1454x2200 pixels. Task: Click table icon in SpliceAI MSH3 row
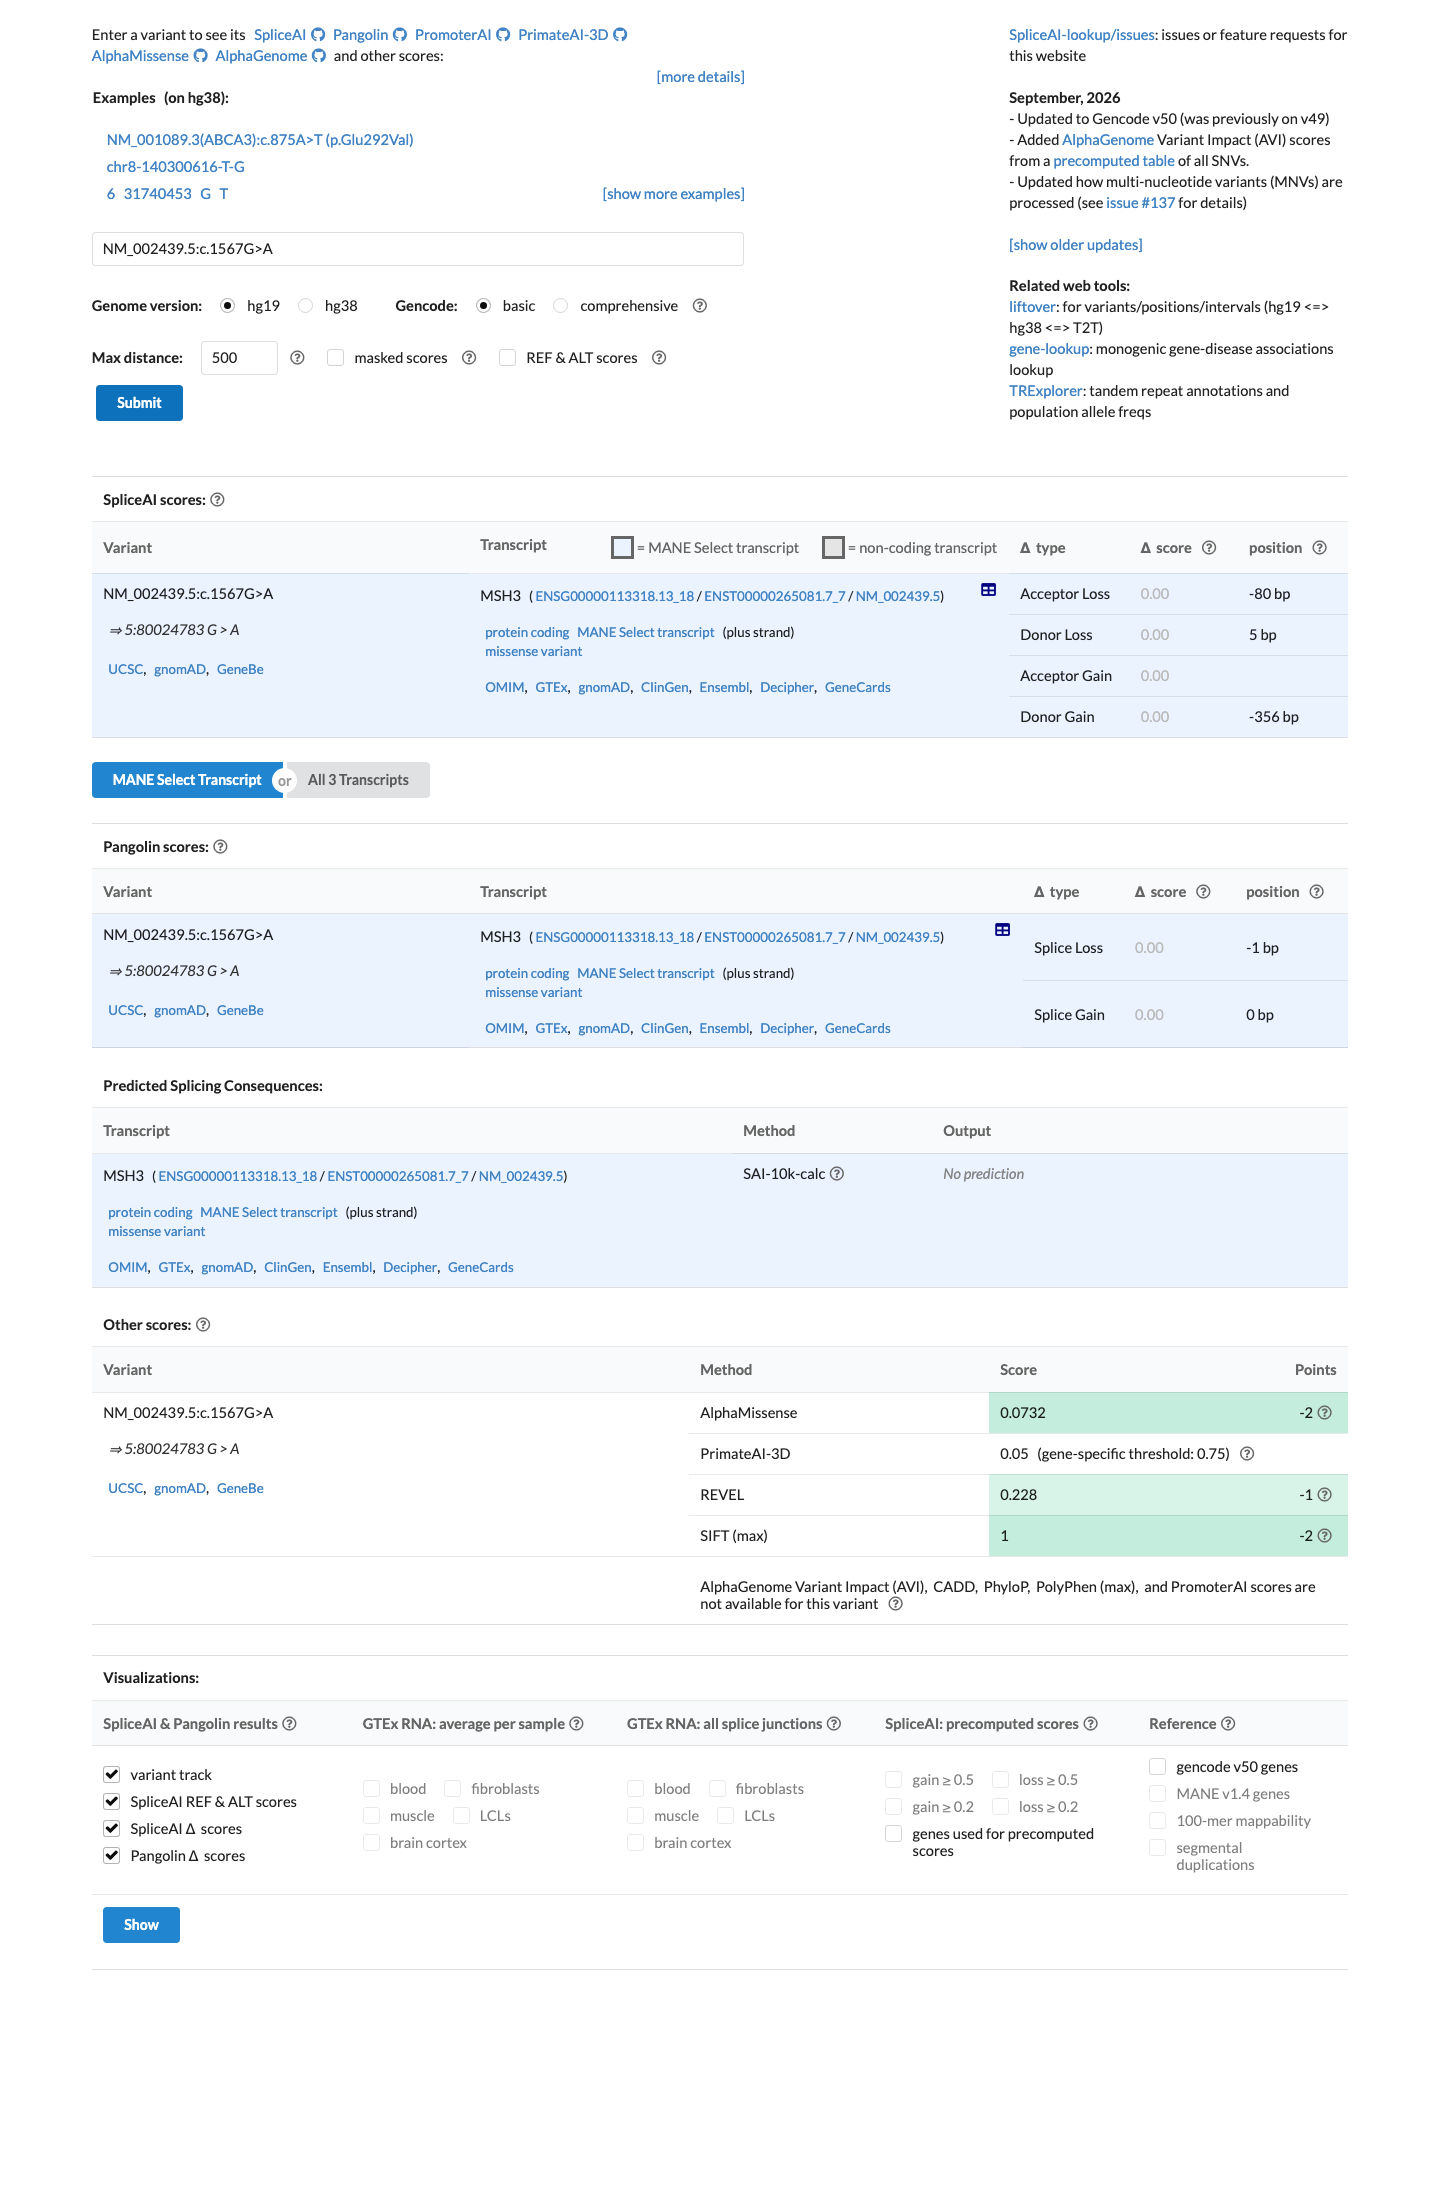pos(988,590)
